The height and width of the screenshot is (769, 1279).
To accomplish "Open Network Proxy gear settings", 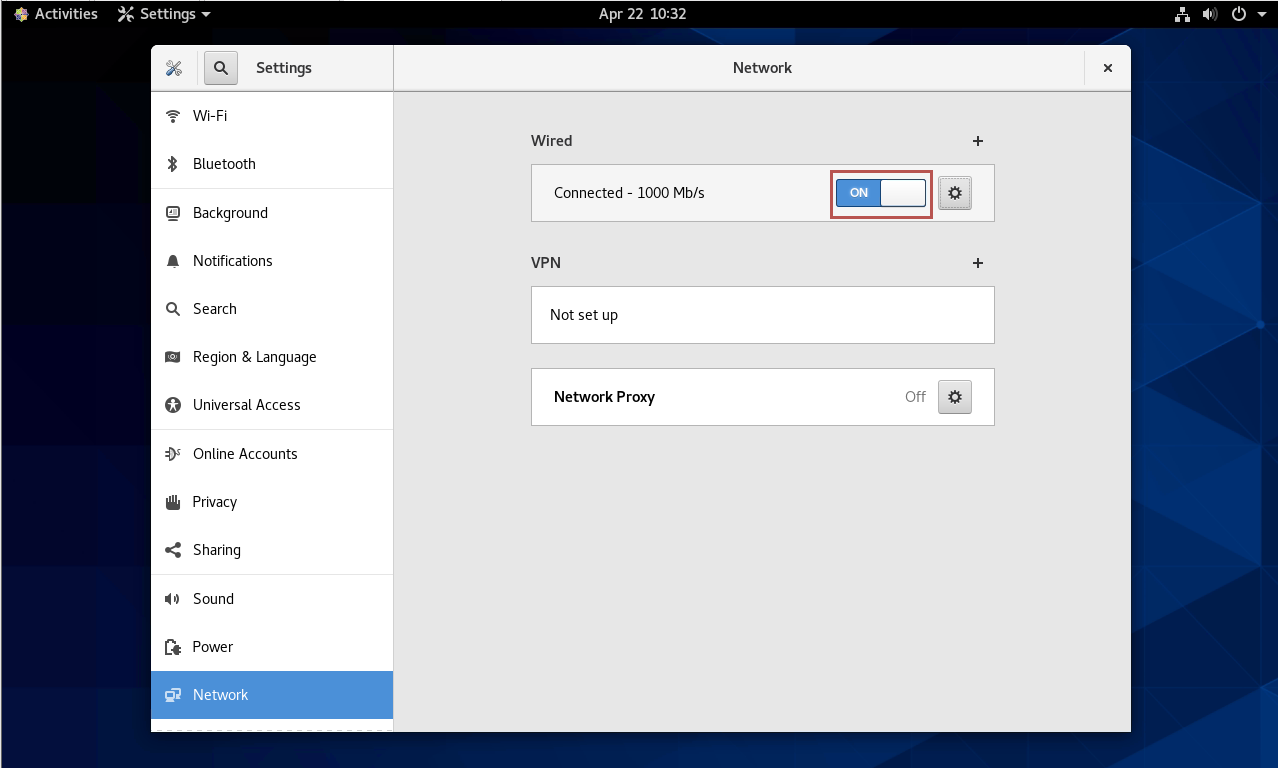I will [x=955, y=397].
